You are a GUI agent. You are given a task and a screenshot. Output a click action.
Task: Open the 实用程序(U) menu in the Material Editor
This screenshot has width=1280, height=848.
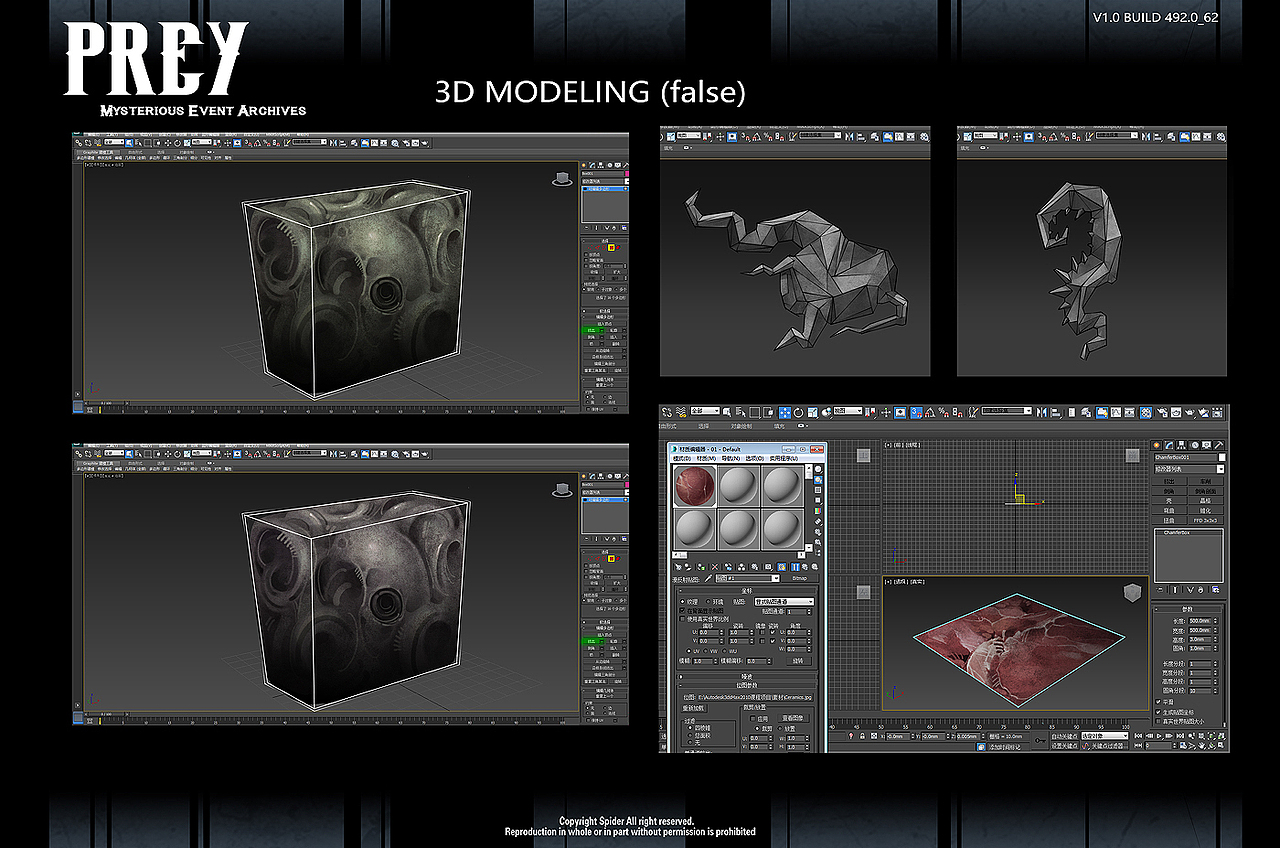786,458
